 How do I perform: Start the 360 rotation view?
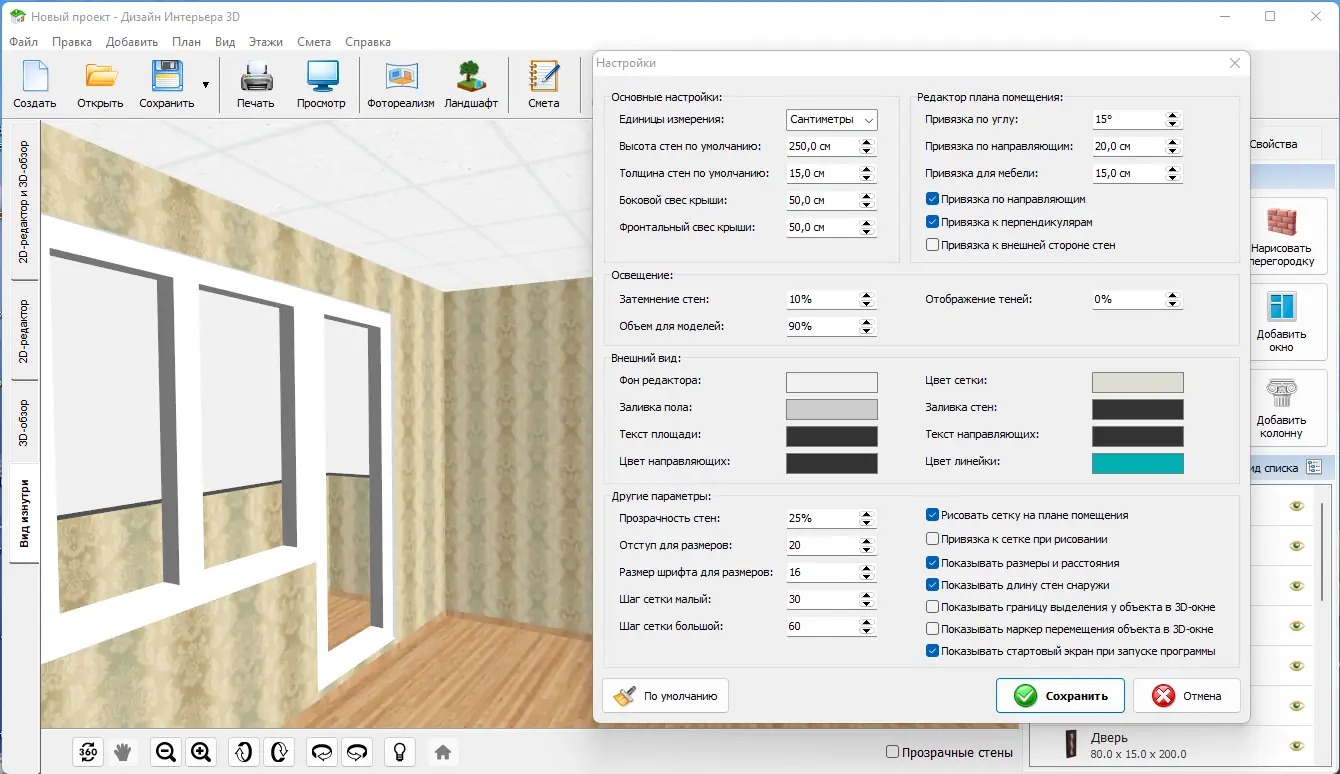pyautogui.click(x=88, y=751)
